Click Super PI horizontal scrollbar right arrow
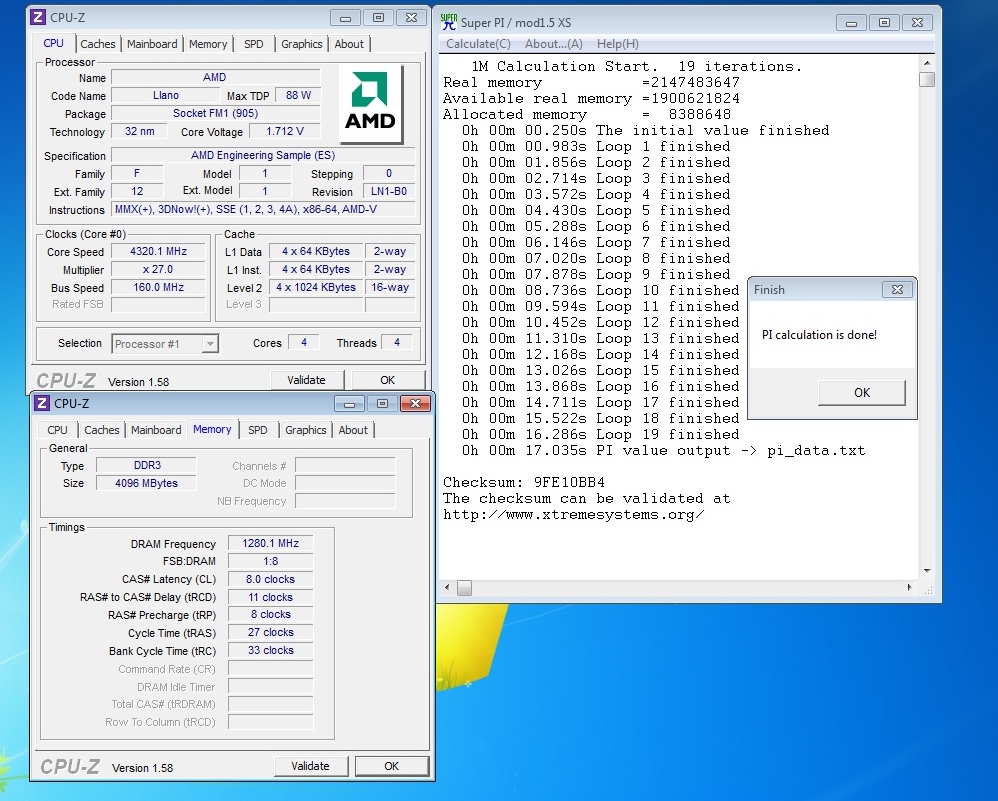The image size is (998, 801). 909,588
